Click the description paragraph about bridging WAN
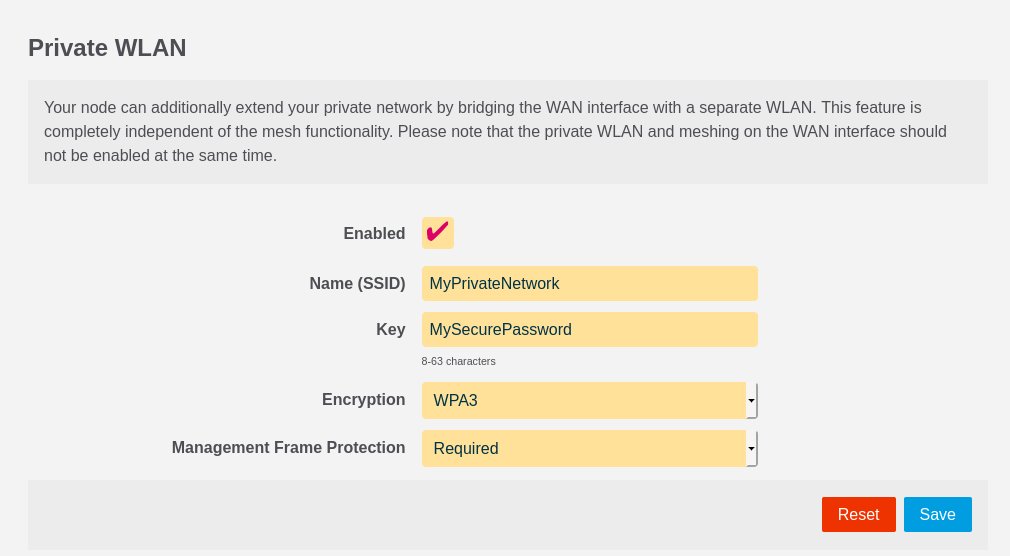 pyautogui.click(x=495, y=131)
